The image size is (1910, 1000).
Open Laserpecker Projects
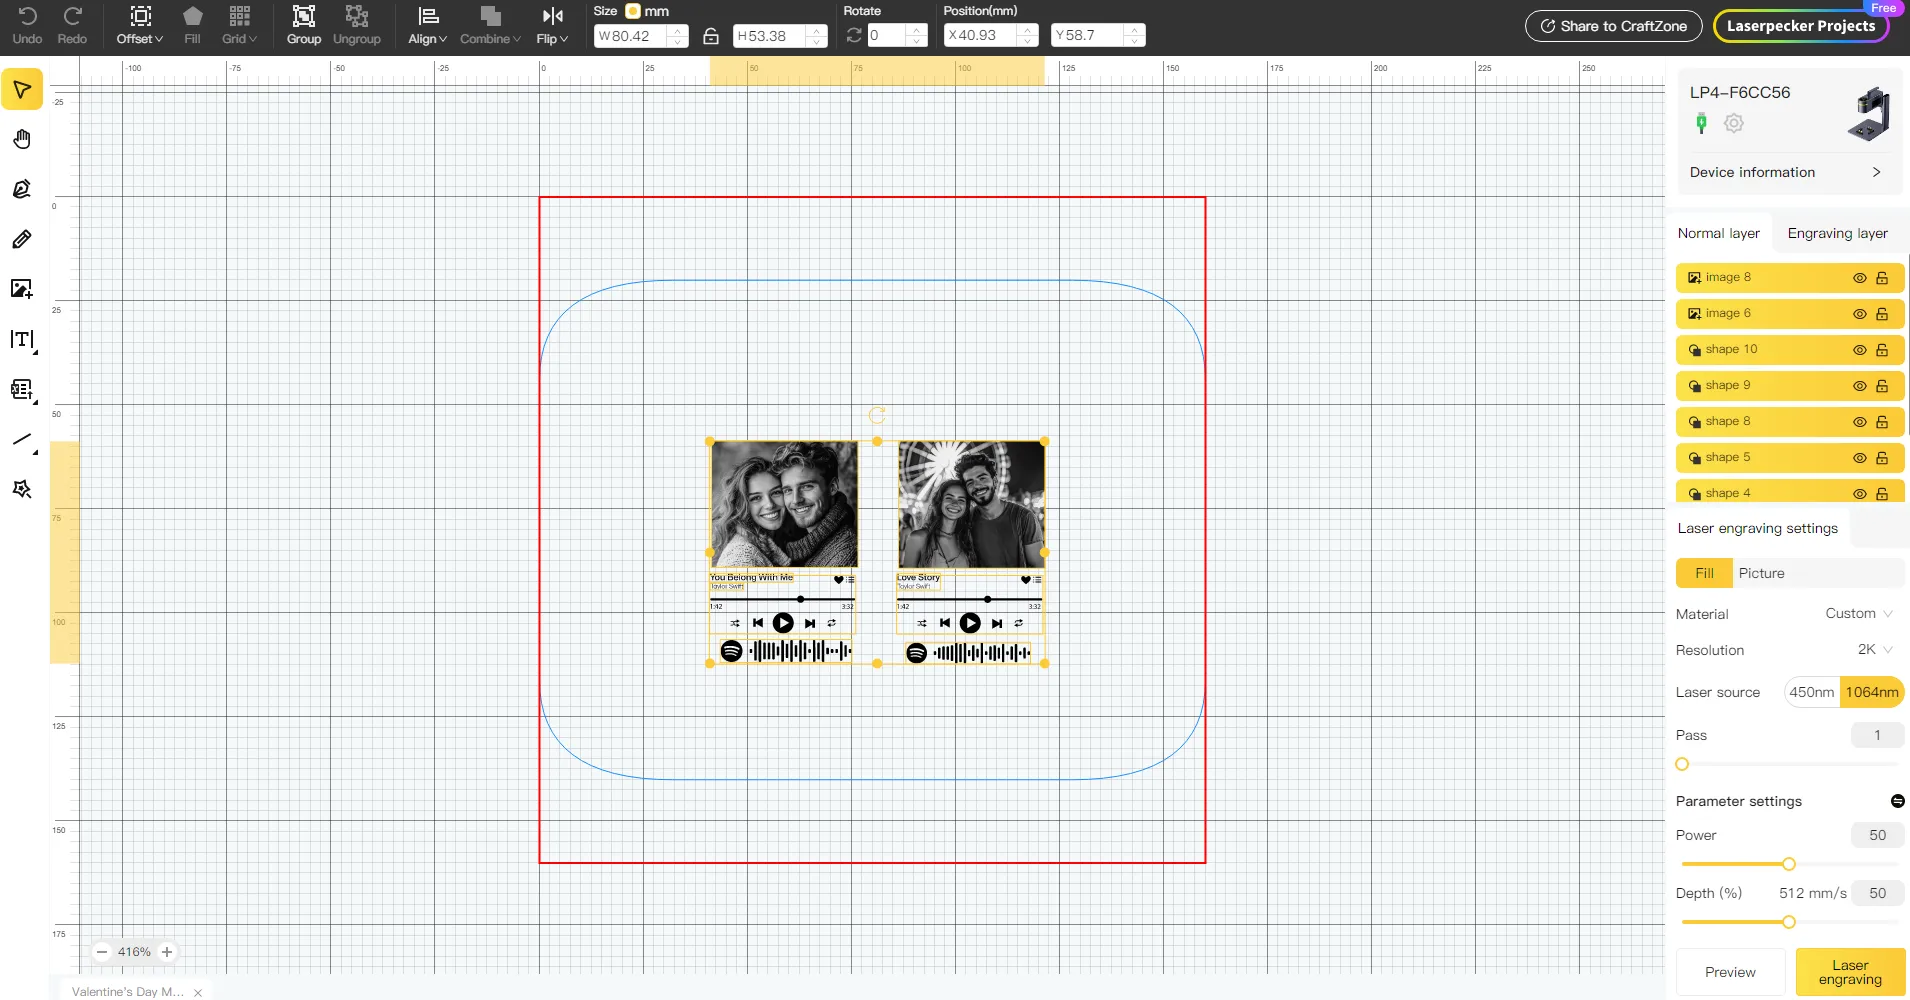tap(1801, 26)
